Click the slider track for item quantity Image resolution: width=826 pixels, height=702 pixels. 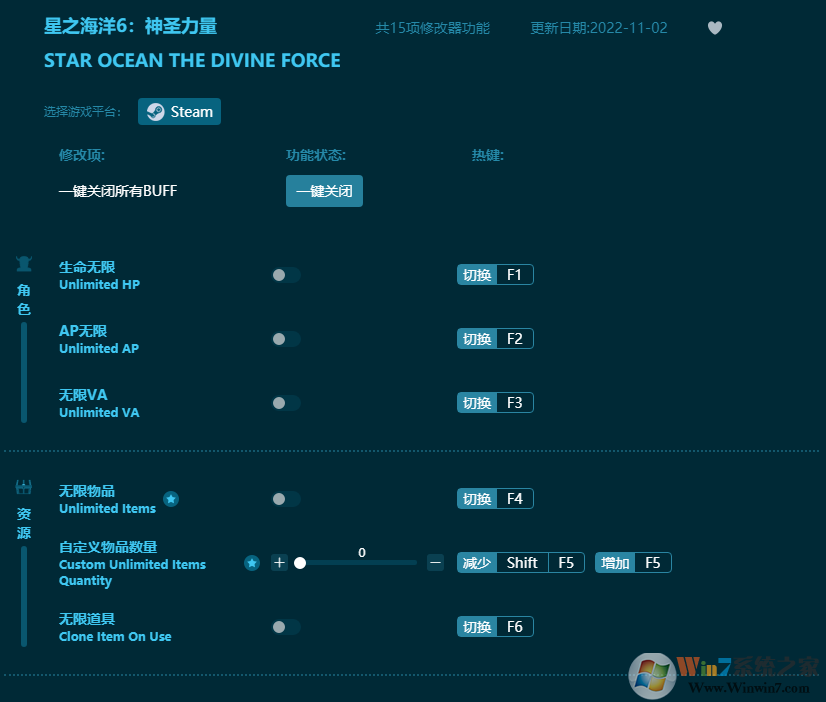tap(358, 563)
